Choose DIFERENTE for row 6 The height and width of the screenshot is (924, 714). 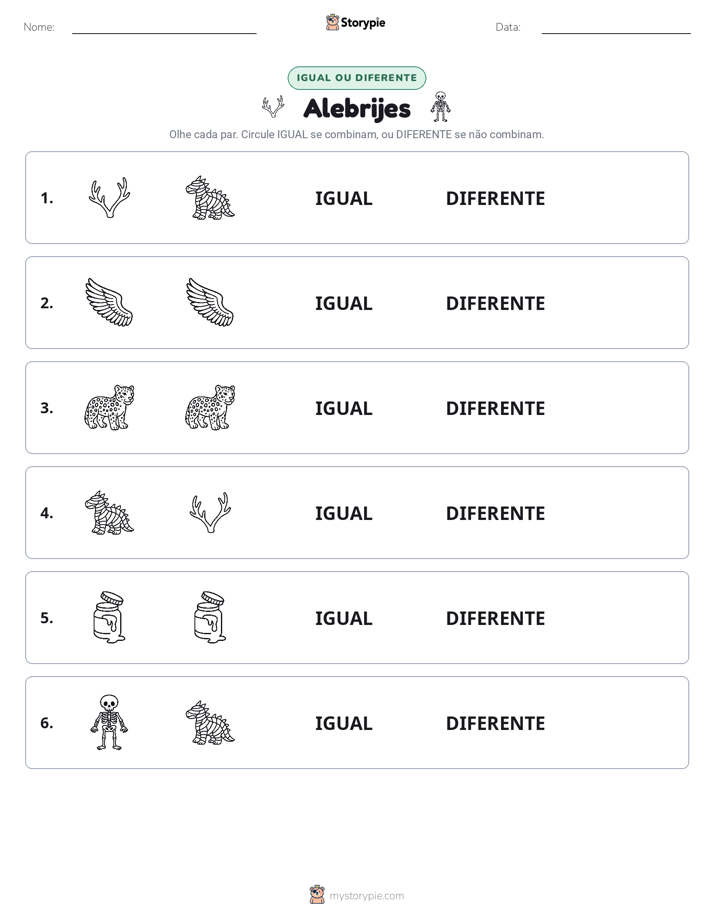click(x=495, y=723)
